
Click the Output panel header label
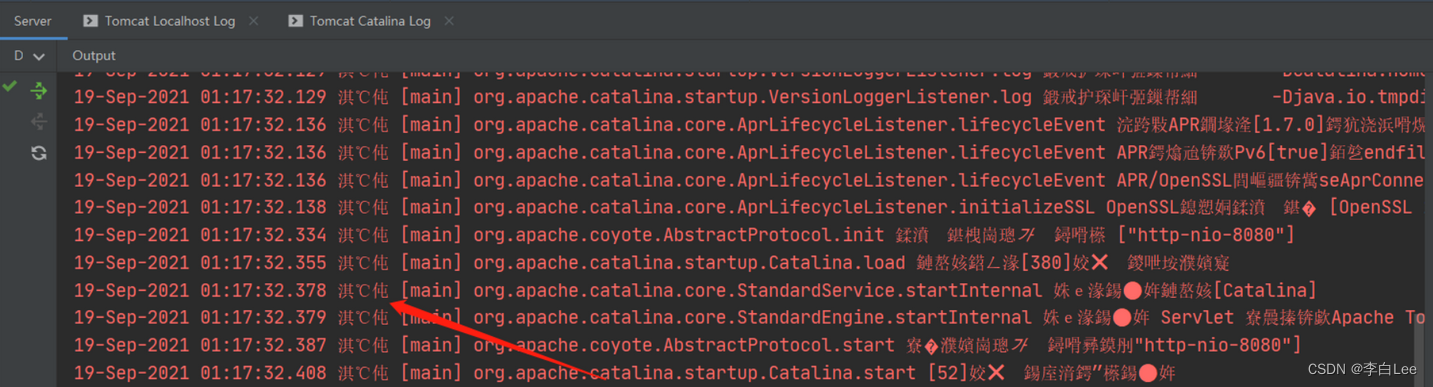pos(94,56)
